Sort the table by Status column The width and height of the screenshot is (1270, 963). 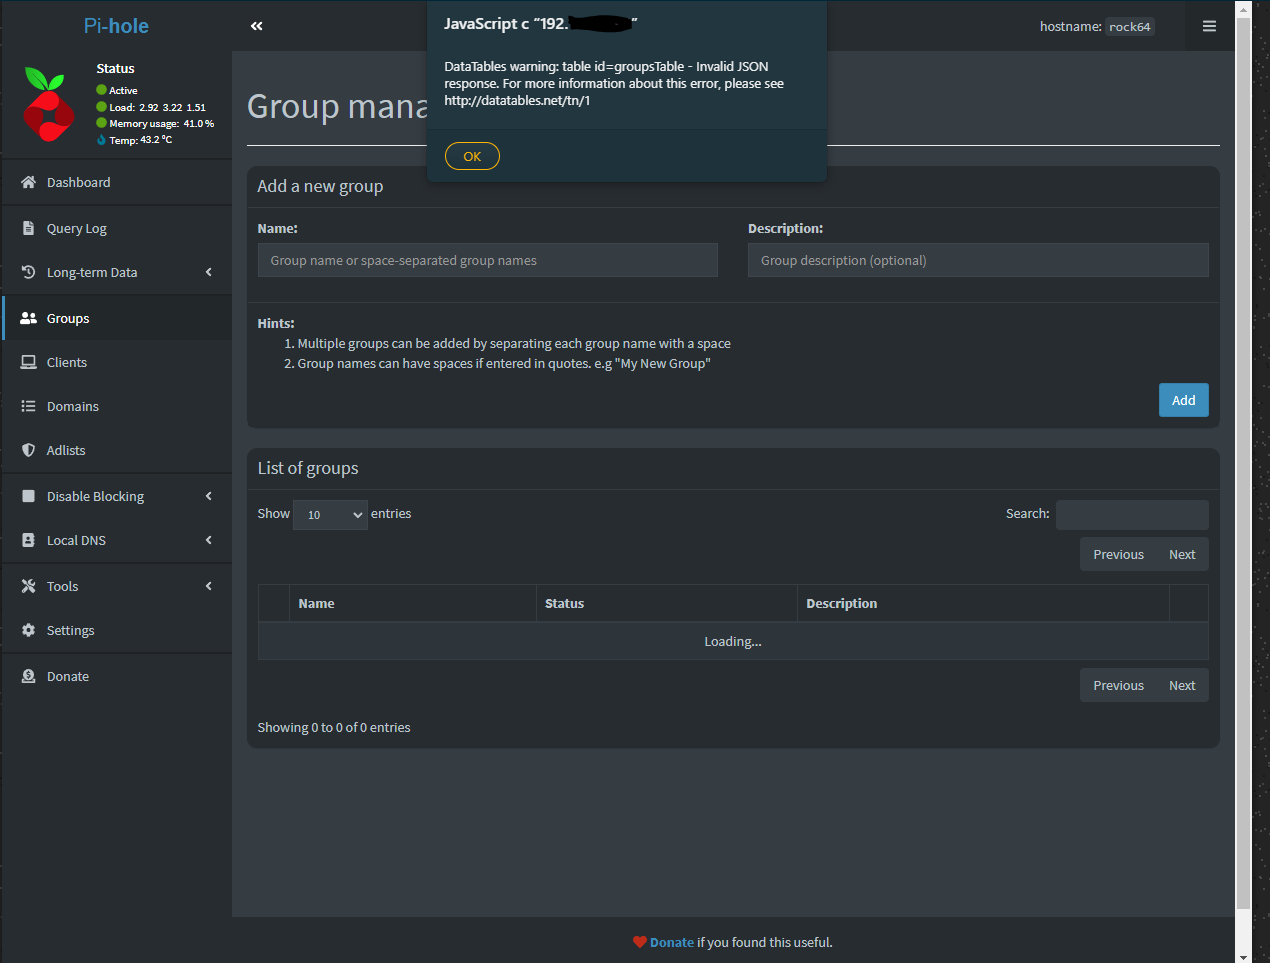coord(667,603)
